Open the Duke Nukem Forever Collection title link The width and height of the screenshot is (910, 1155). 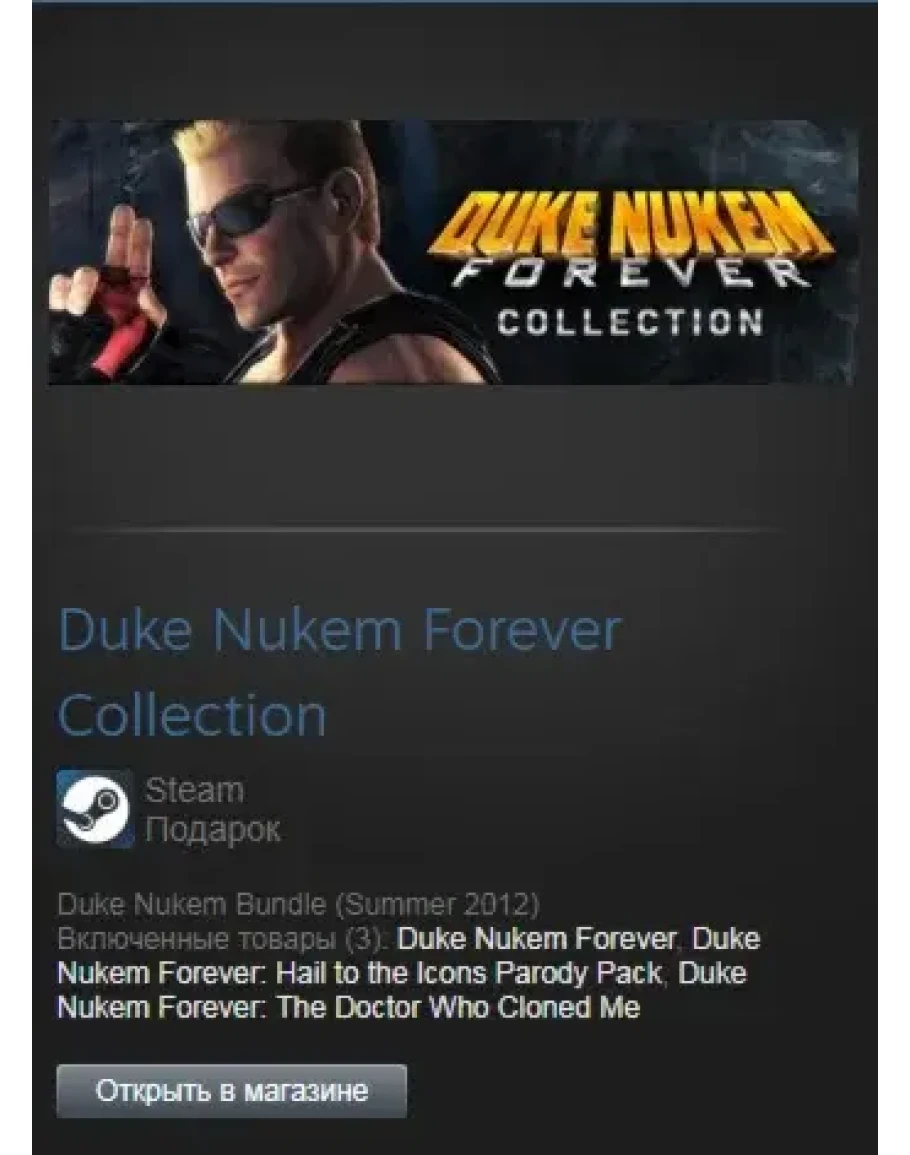pyautogui.click(x=339, y=672)
